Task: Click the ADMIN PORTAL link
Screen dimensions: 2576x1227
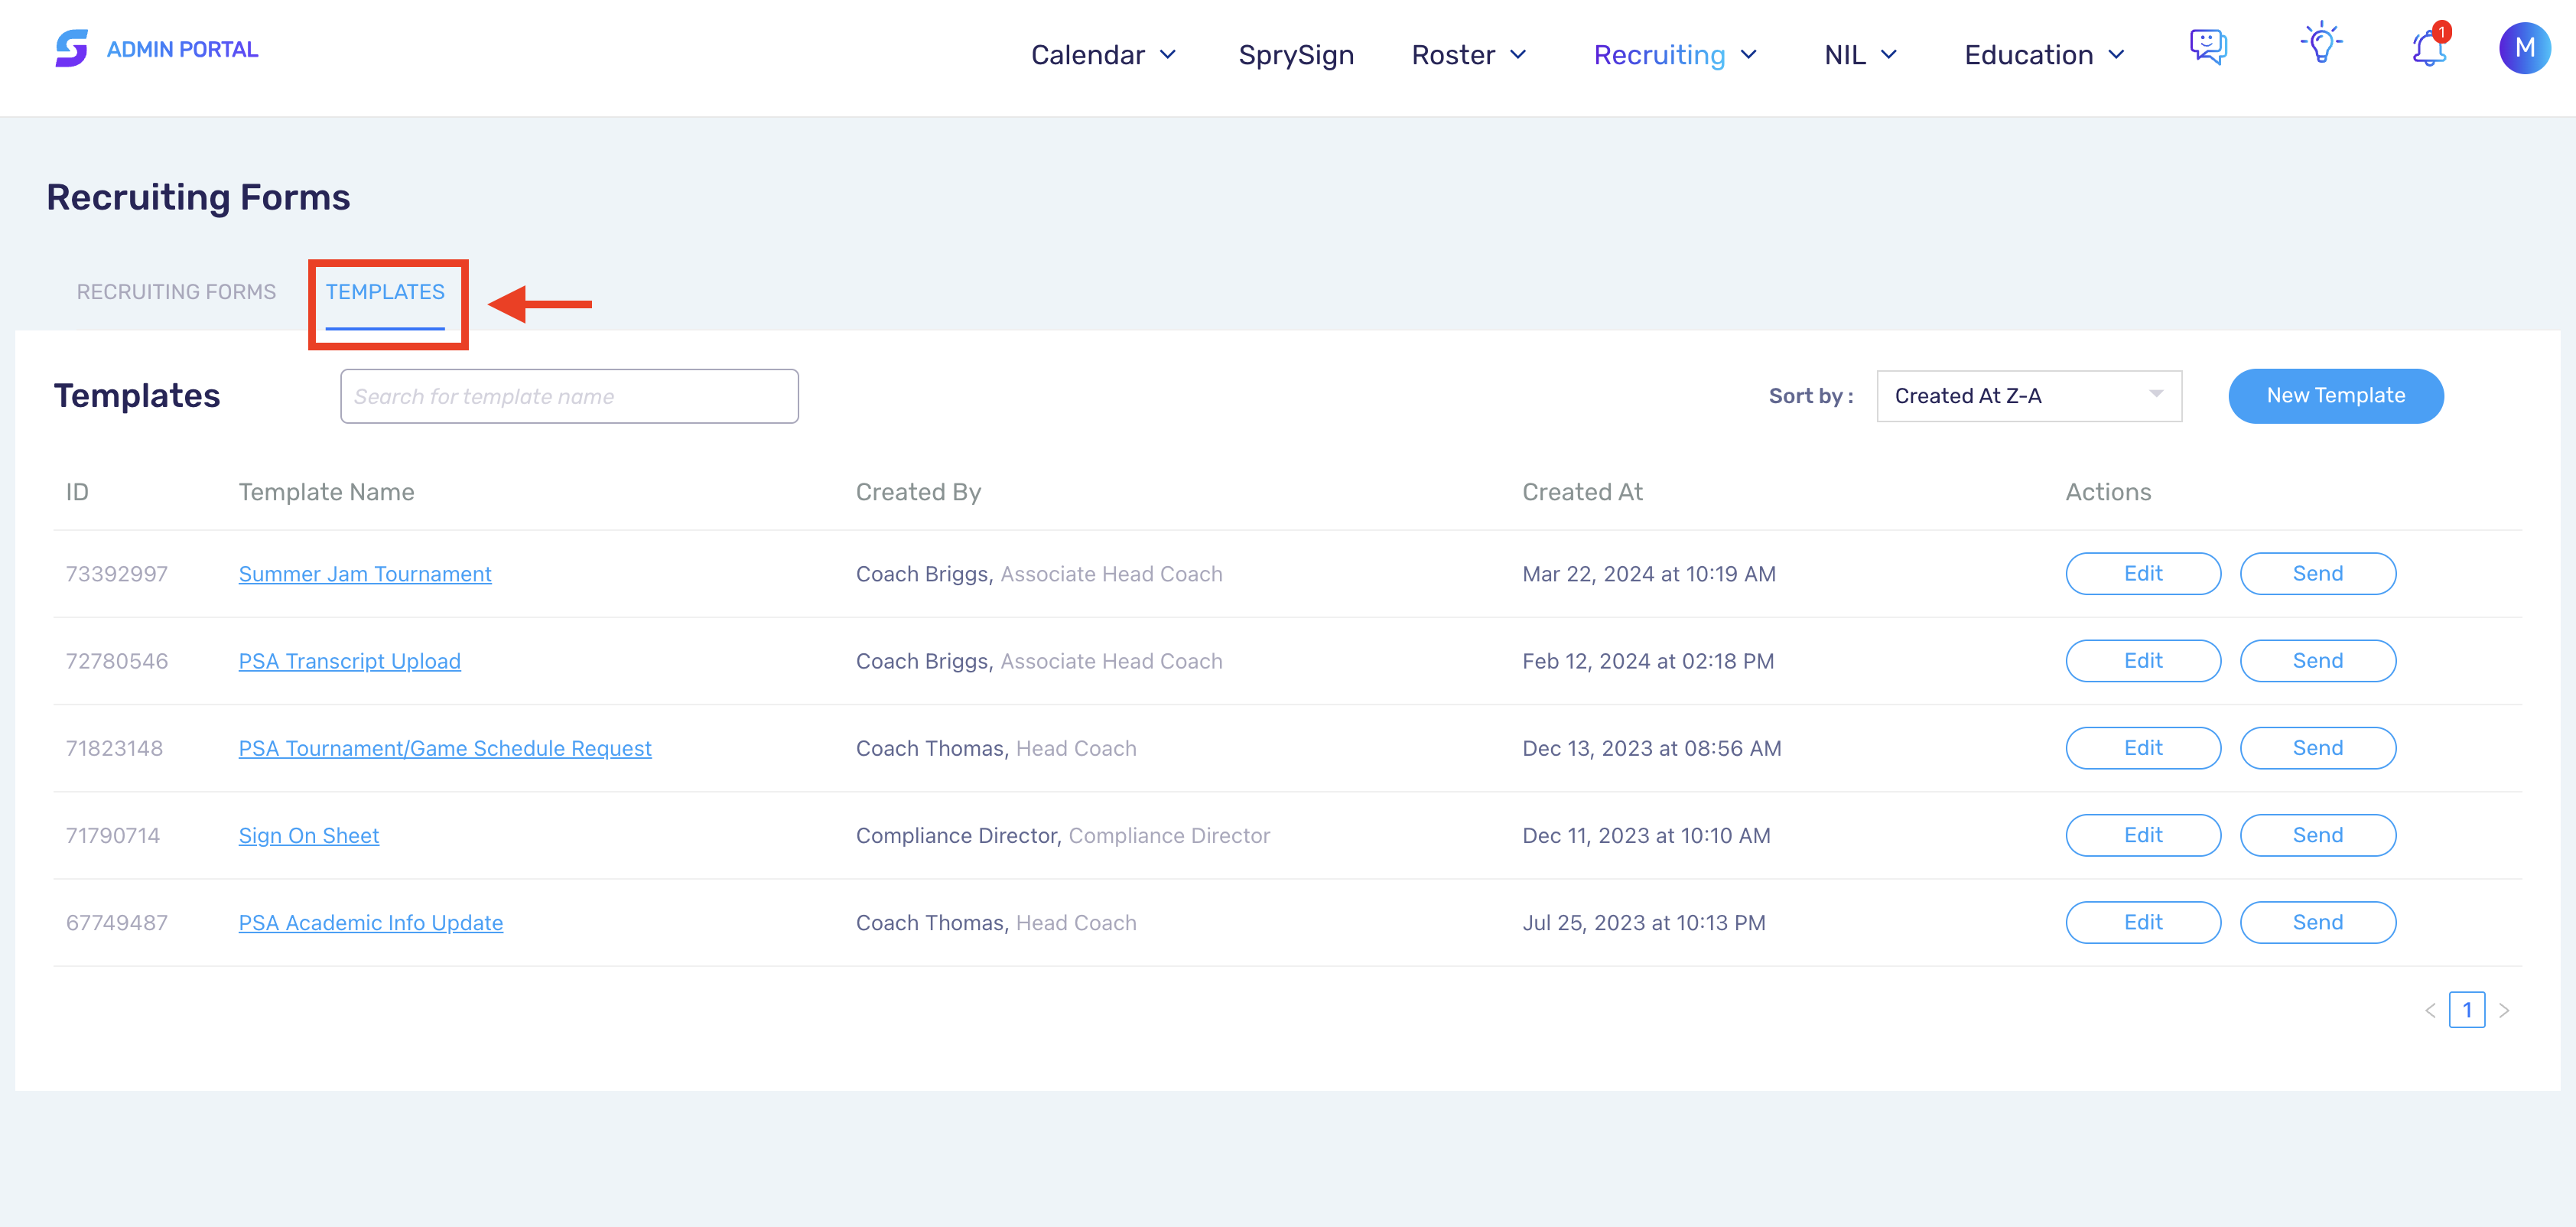Action: tap(182, 49)
